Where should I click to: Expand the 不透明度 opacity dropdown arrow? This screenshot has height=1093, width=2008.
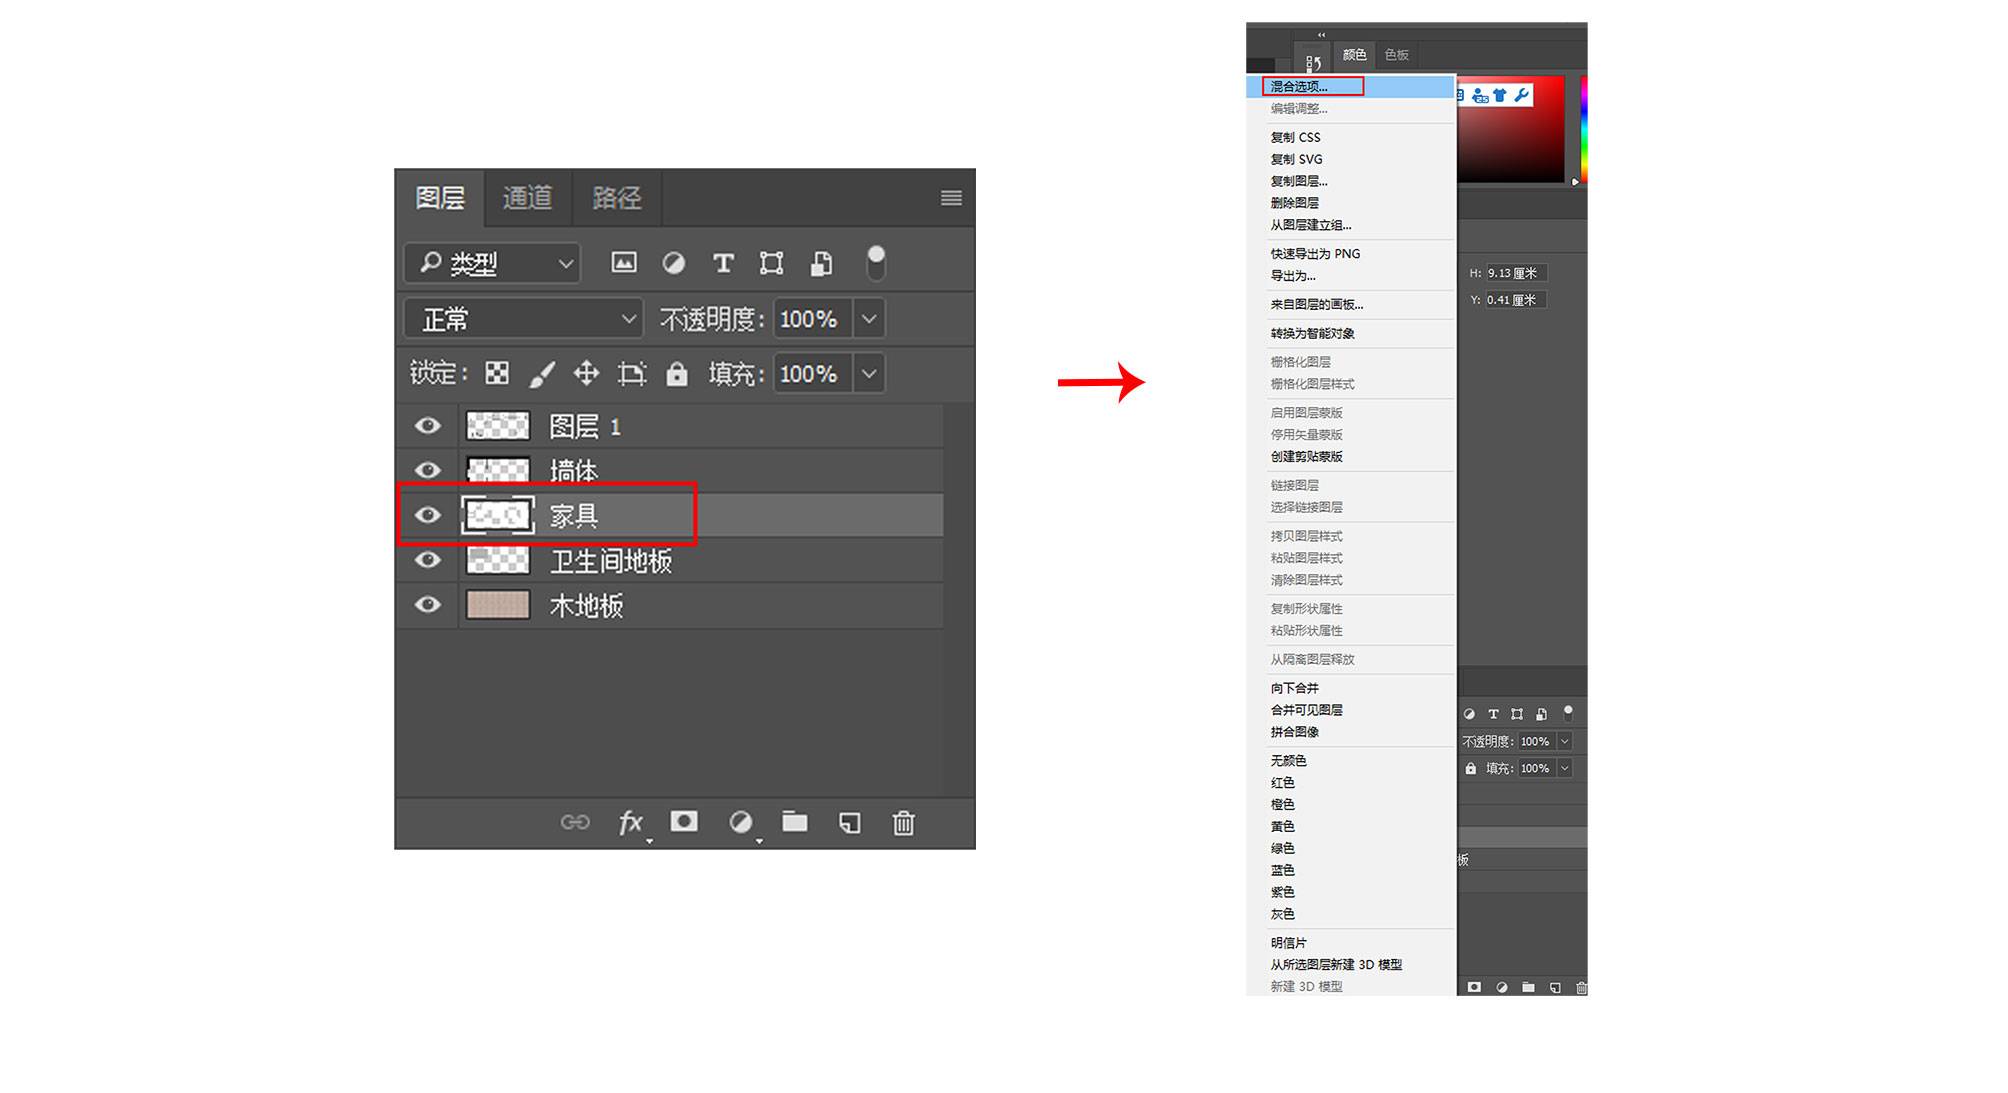869,319
